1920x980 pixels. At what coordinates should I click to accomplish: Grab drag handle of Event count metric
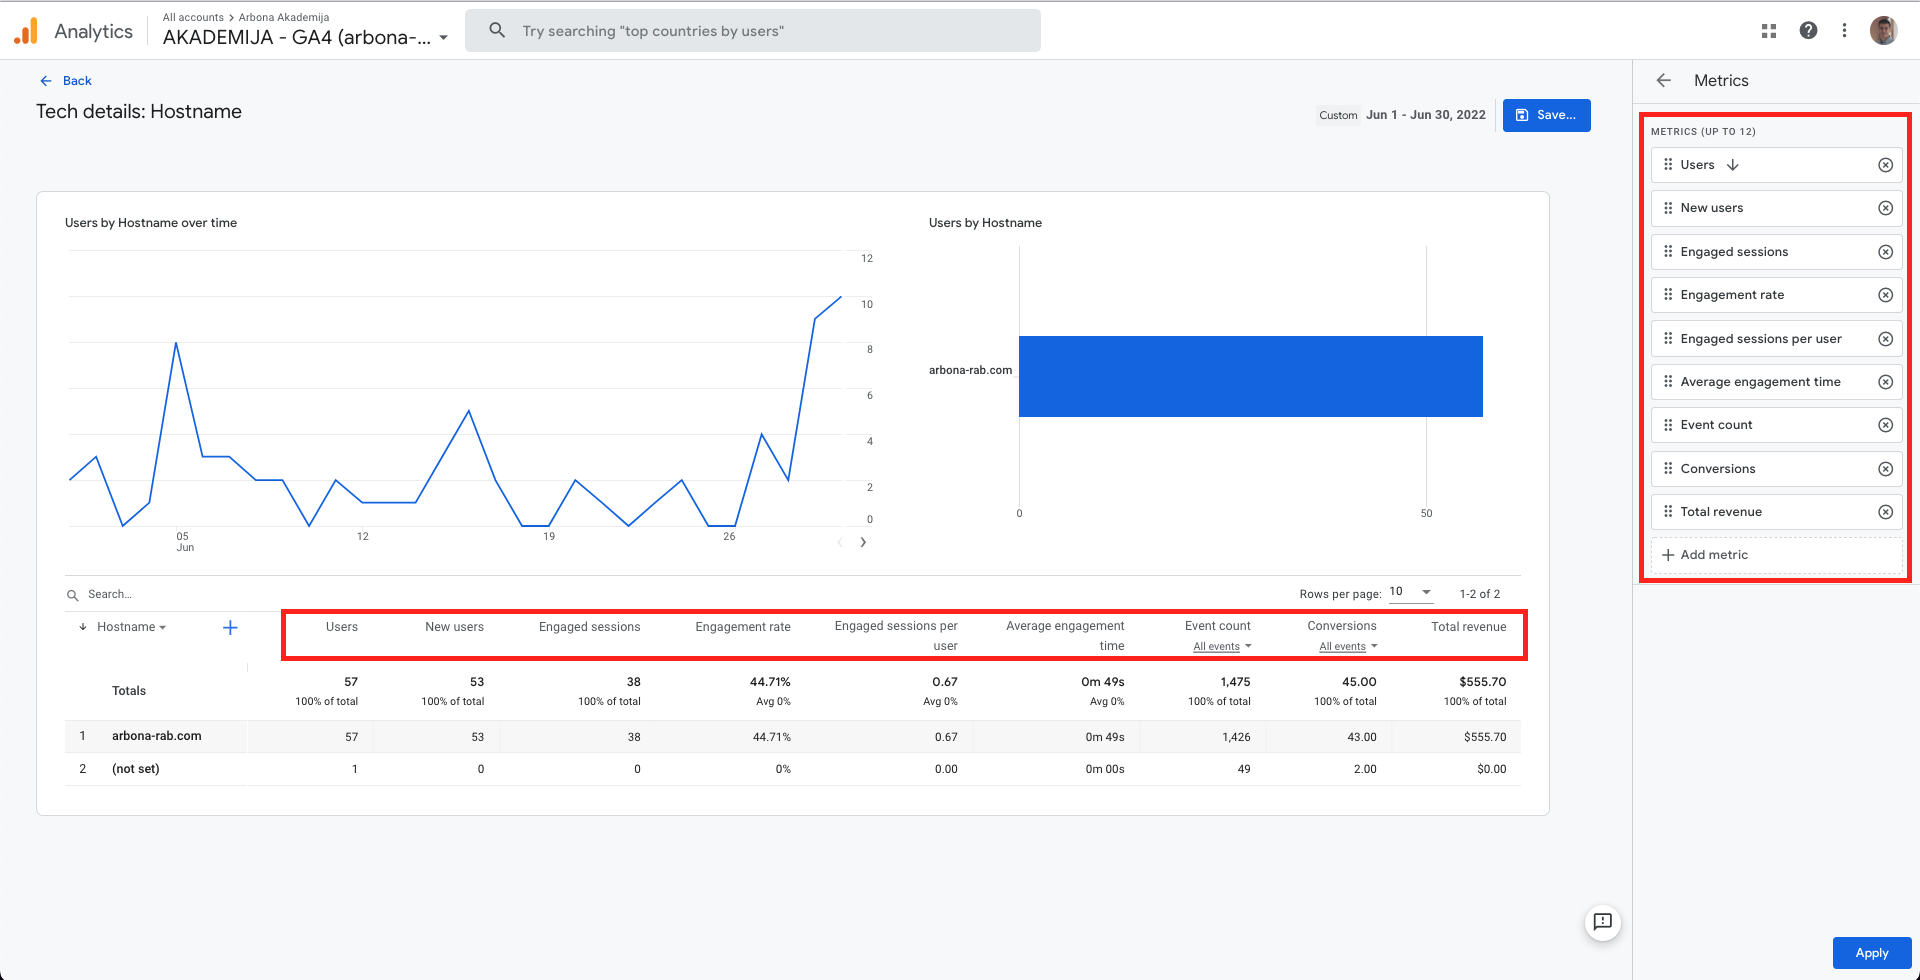coord(1668,425)
